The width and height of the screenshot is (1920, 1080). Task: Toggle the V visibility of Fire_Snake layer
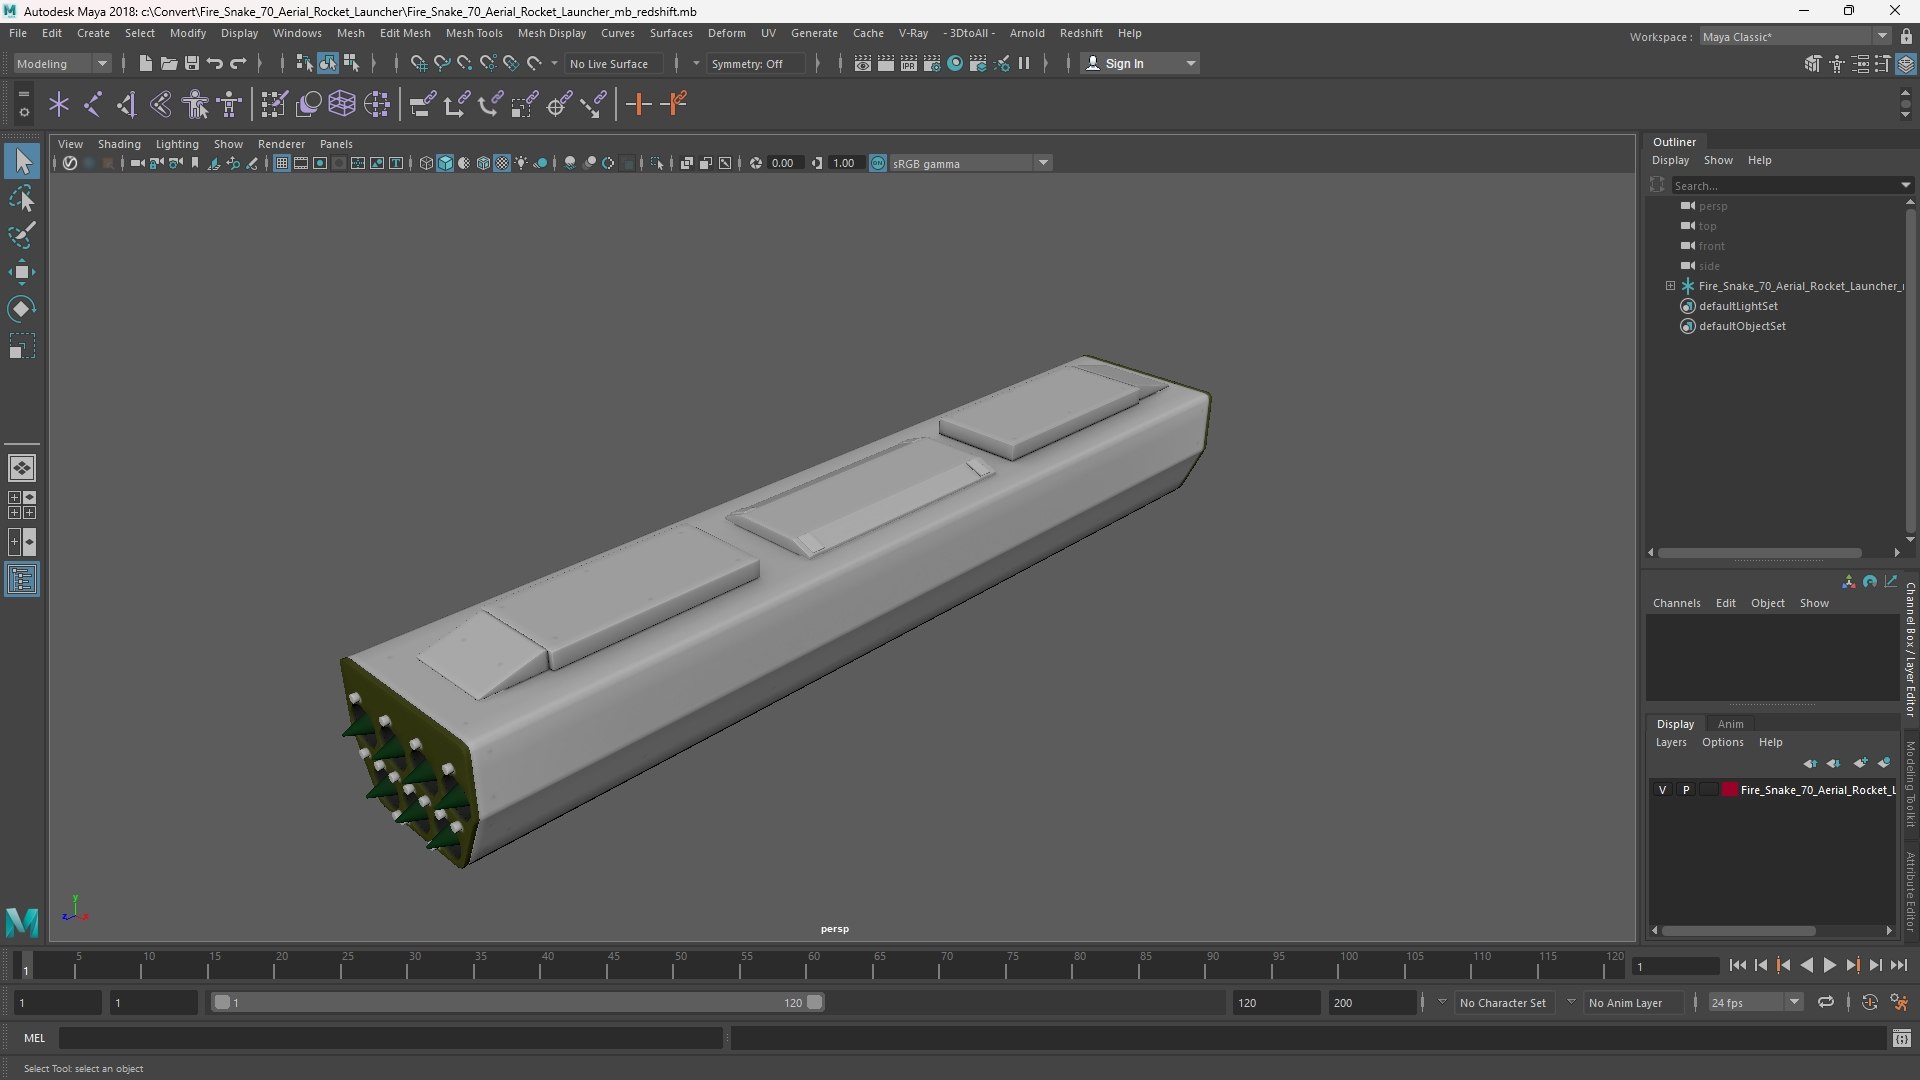(1663, 790)
